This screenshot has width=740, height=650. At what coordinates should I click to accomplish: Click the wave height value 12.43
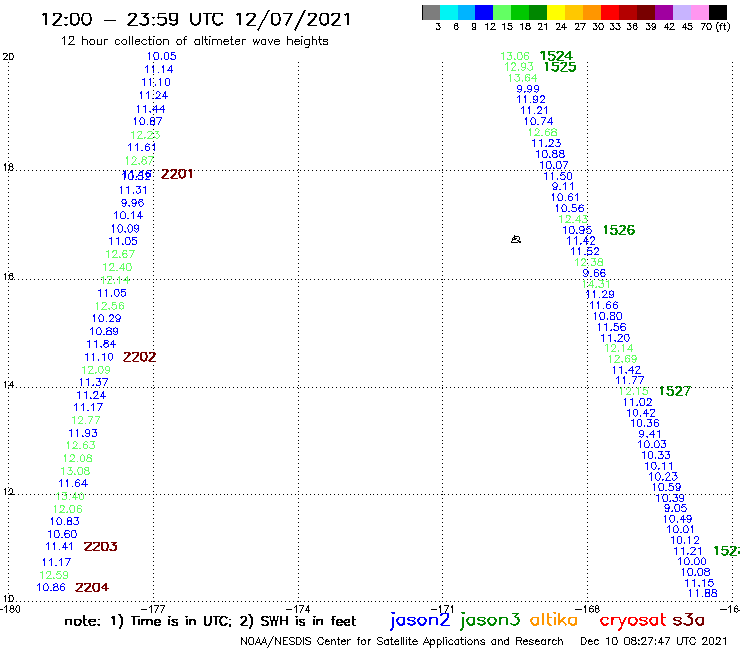pyautogui.click(x=573, y=219)
